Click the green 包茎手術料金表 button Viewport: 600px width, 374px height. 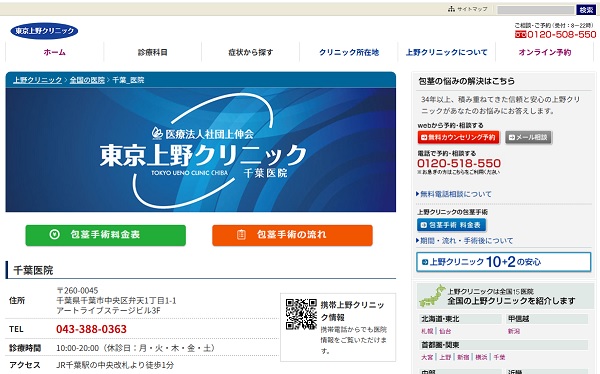click(106, 235)
